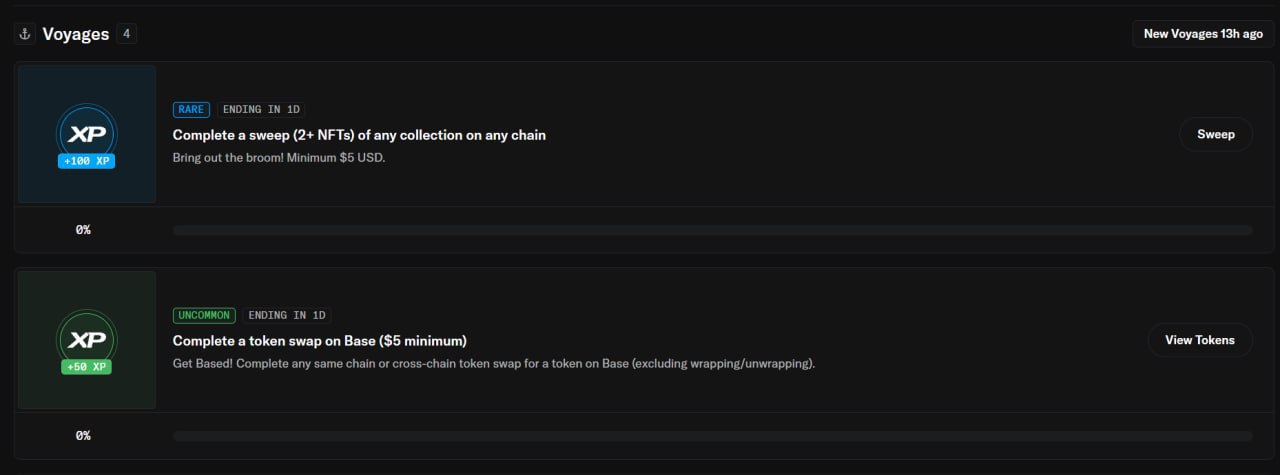Screen dimensions: 1280x475
Task: Click the RARE rarity tag
Action: click(192, 109)
